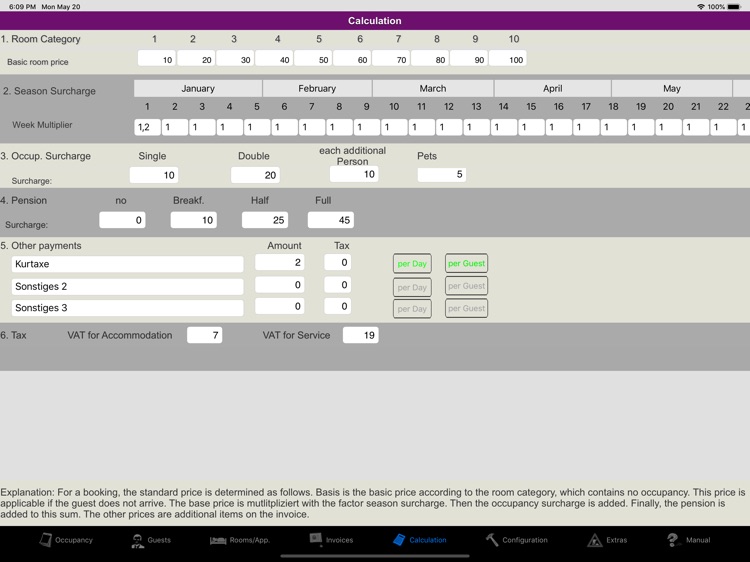
Task: Open the Guests tab icon
Action: 138,540
